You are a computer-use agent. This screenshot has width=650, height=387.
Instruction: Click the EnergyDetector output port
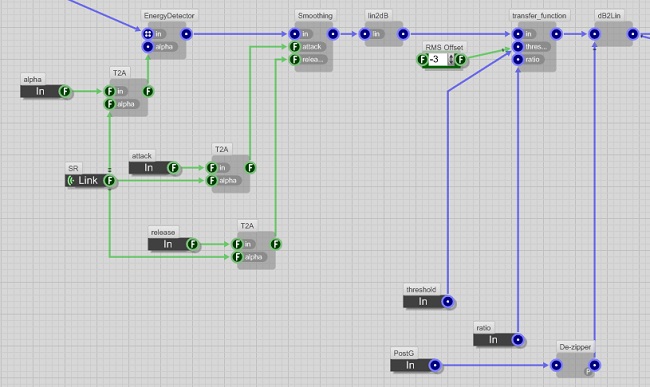click(186, 34)
